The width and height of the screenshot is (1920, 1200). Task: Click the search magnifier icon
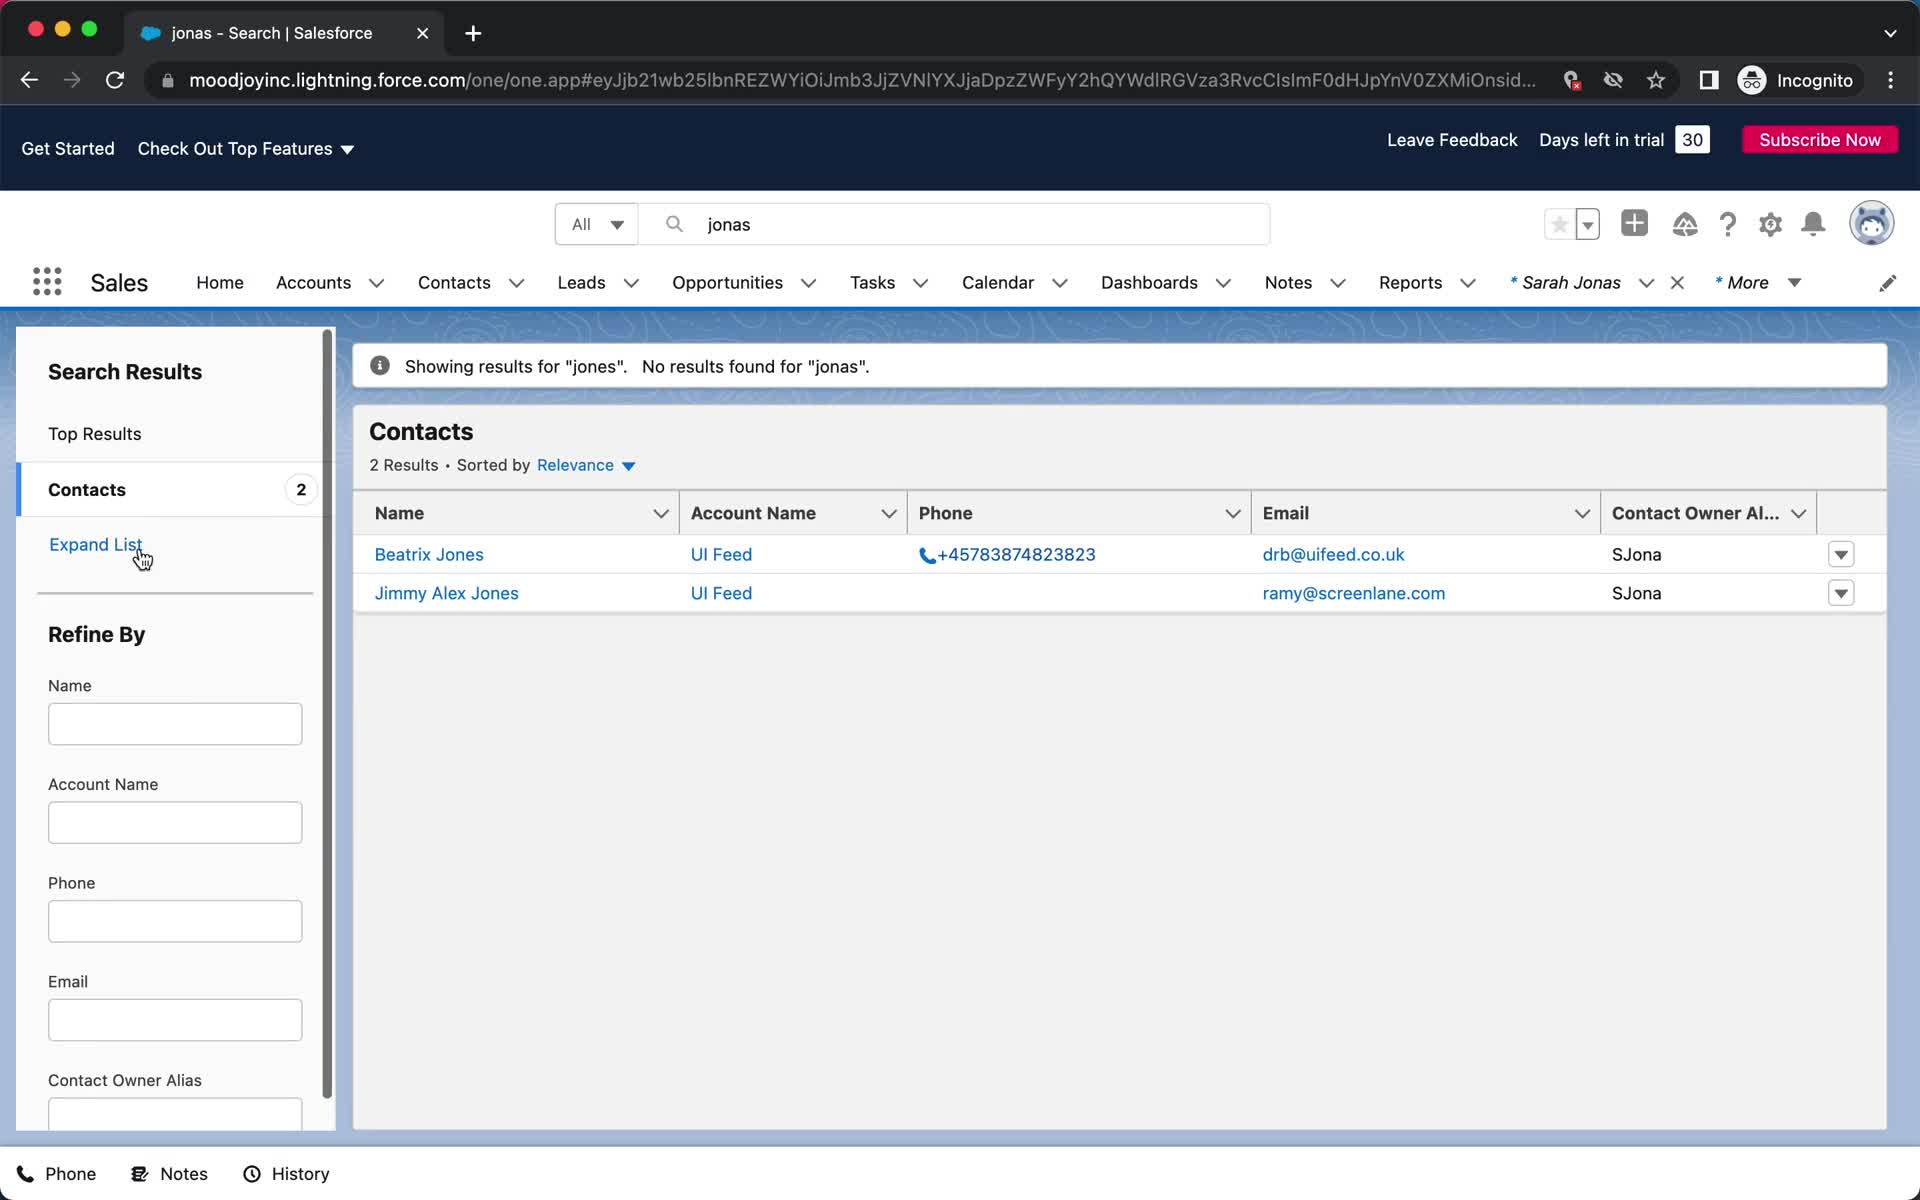(674, 224)
